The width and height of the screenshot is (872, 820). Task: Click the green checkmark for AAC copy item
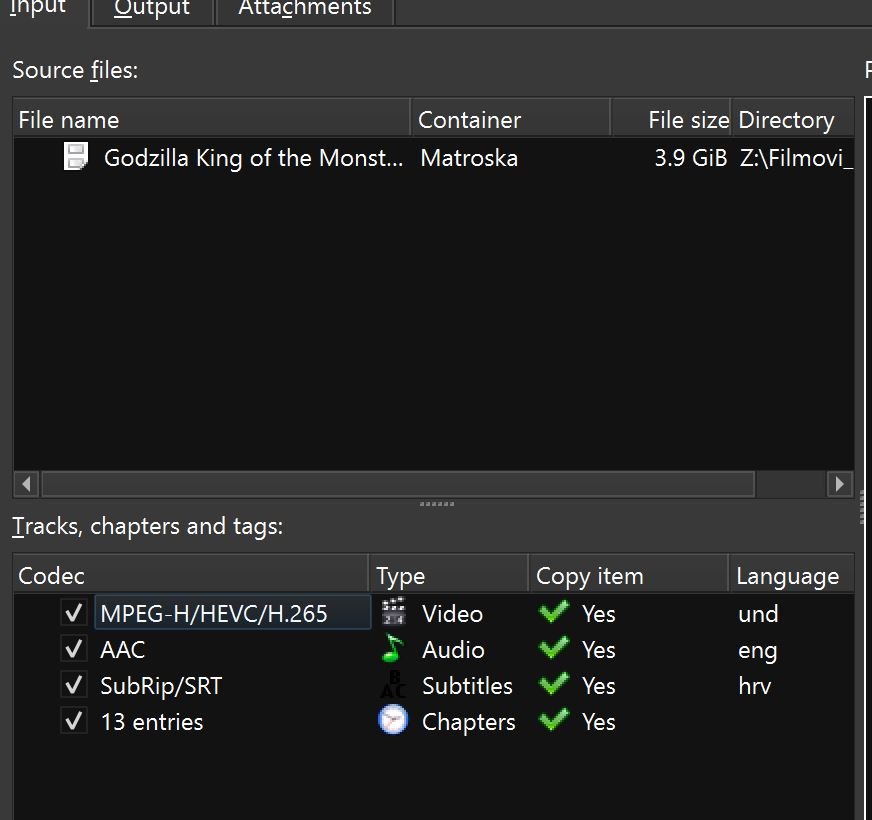pyautogui.click(x=554, y=648)
